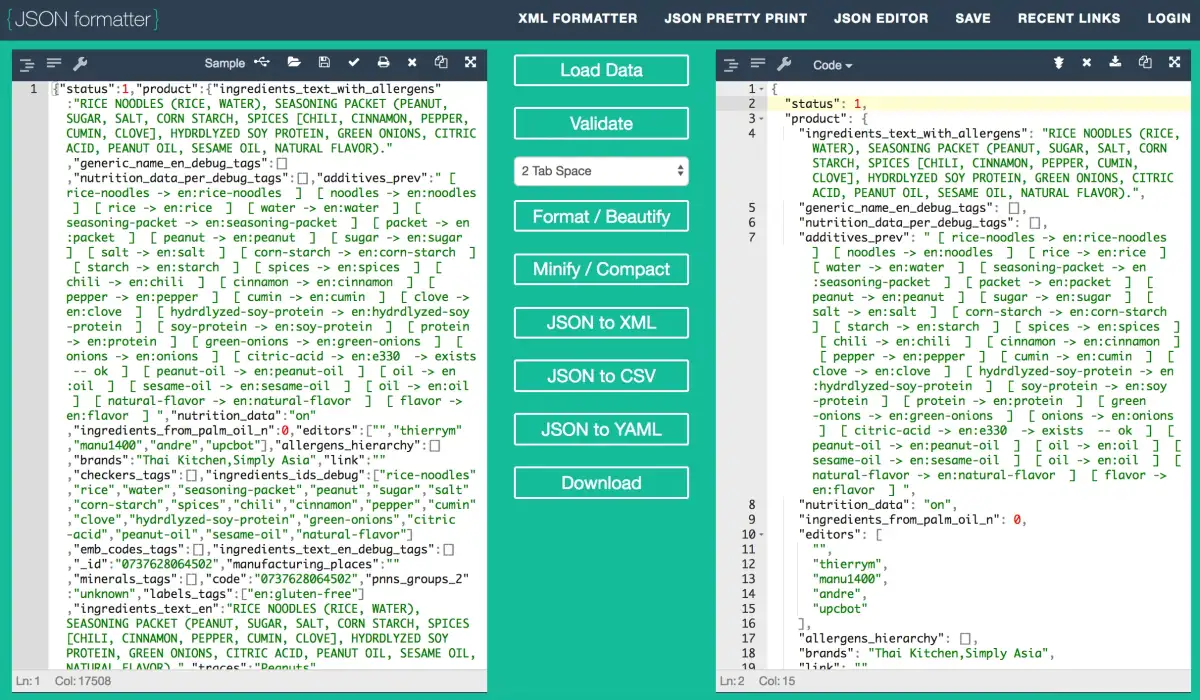
Task: Clear the left editor with the X icon
Action: point(412,63)
